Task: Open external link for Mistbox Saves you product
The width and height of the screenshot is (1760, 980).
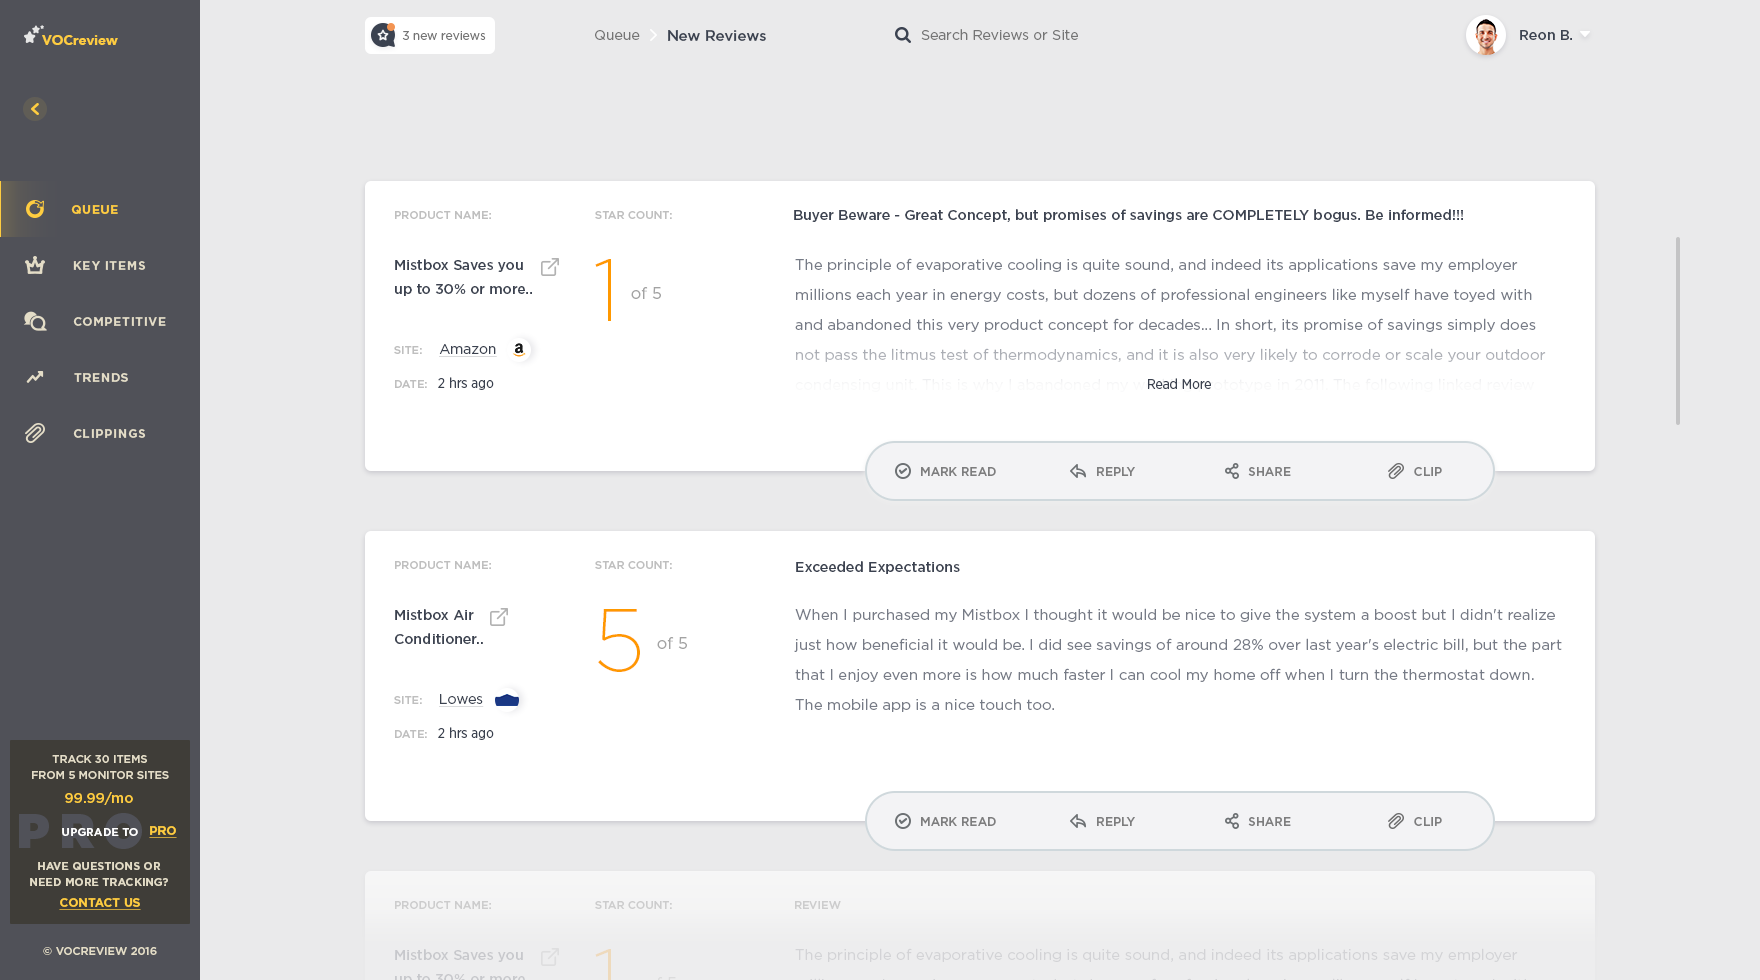Action: point(550,267)
